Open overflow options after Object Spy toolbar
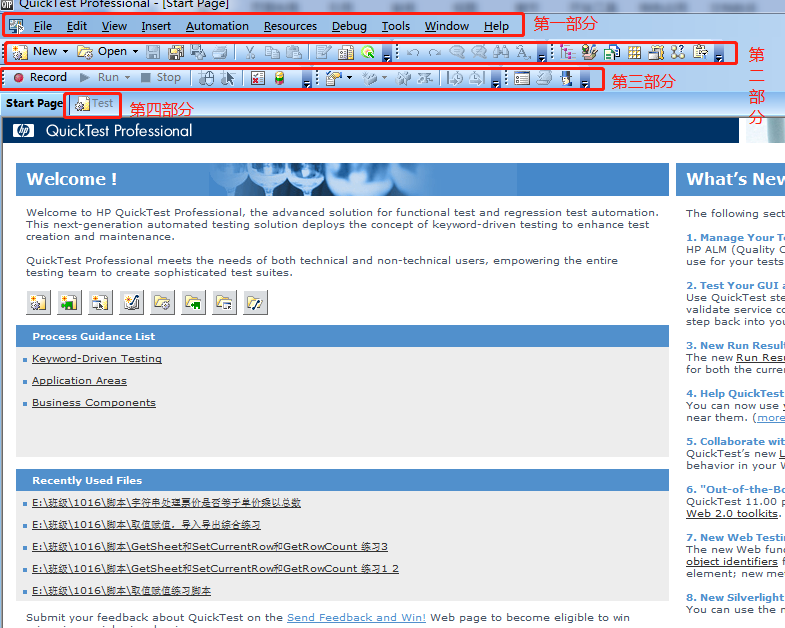785x628 pixels. [x=585, y=80]
